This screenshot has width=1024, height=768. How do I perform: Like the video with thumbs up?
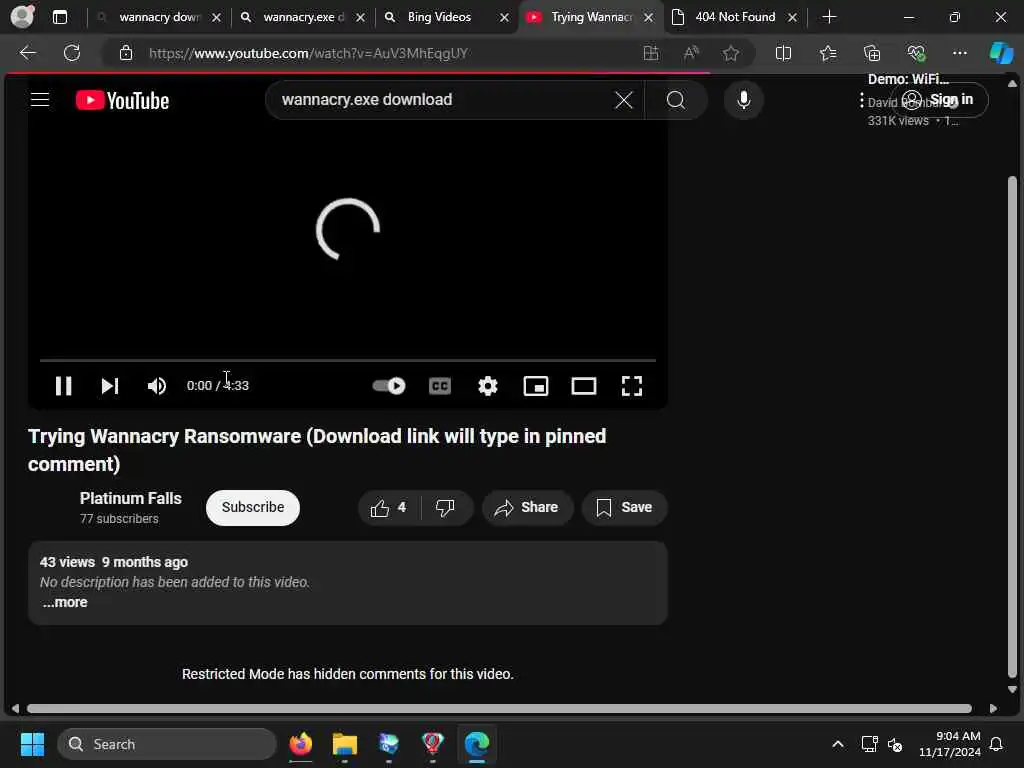(389, 507)
